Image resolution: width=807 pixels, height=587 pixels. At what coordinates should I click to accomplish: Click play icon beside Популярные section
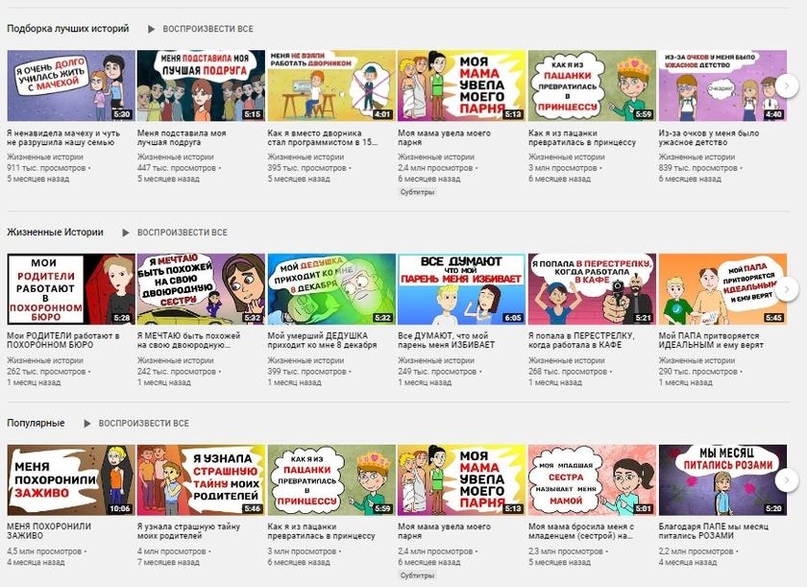[87, 423]
